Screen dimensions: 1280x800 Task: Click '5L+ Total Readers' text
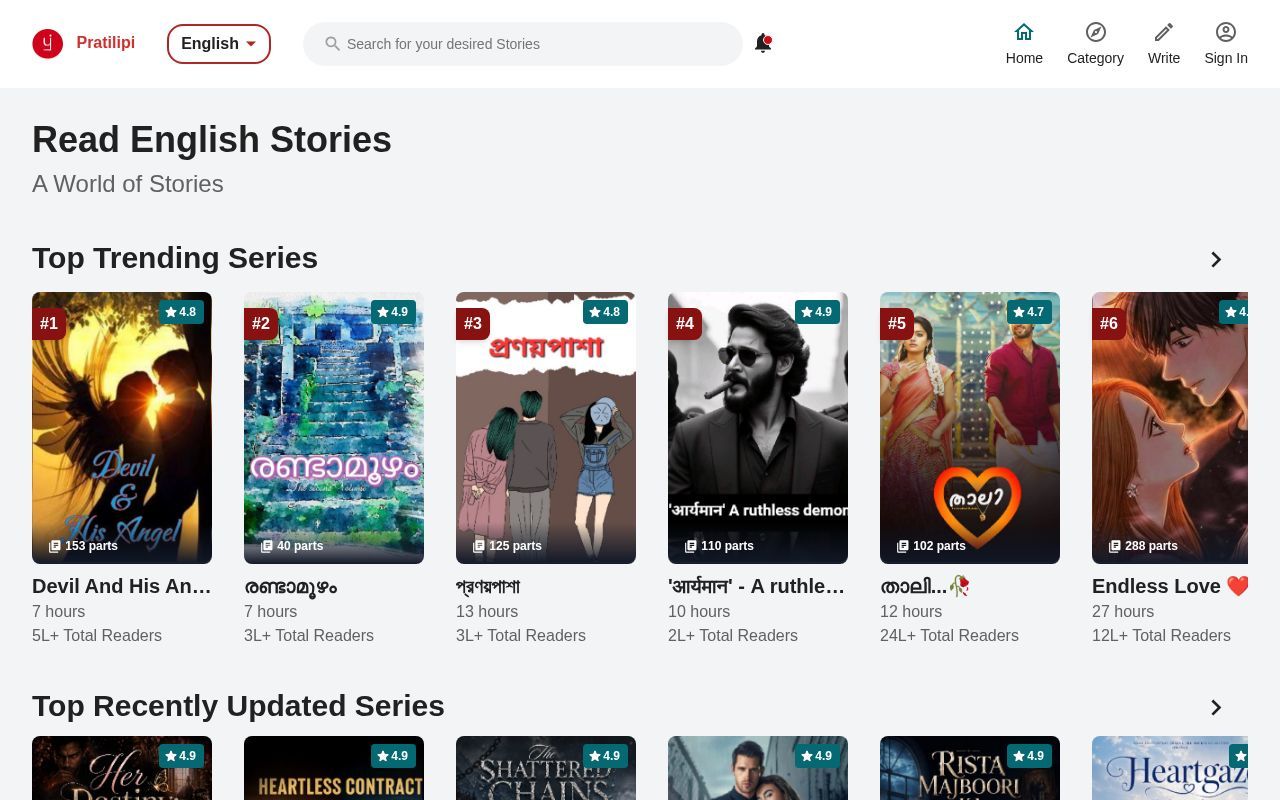pyautogui.click(x=97, y=635)
